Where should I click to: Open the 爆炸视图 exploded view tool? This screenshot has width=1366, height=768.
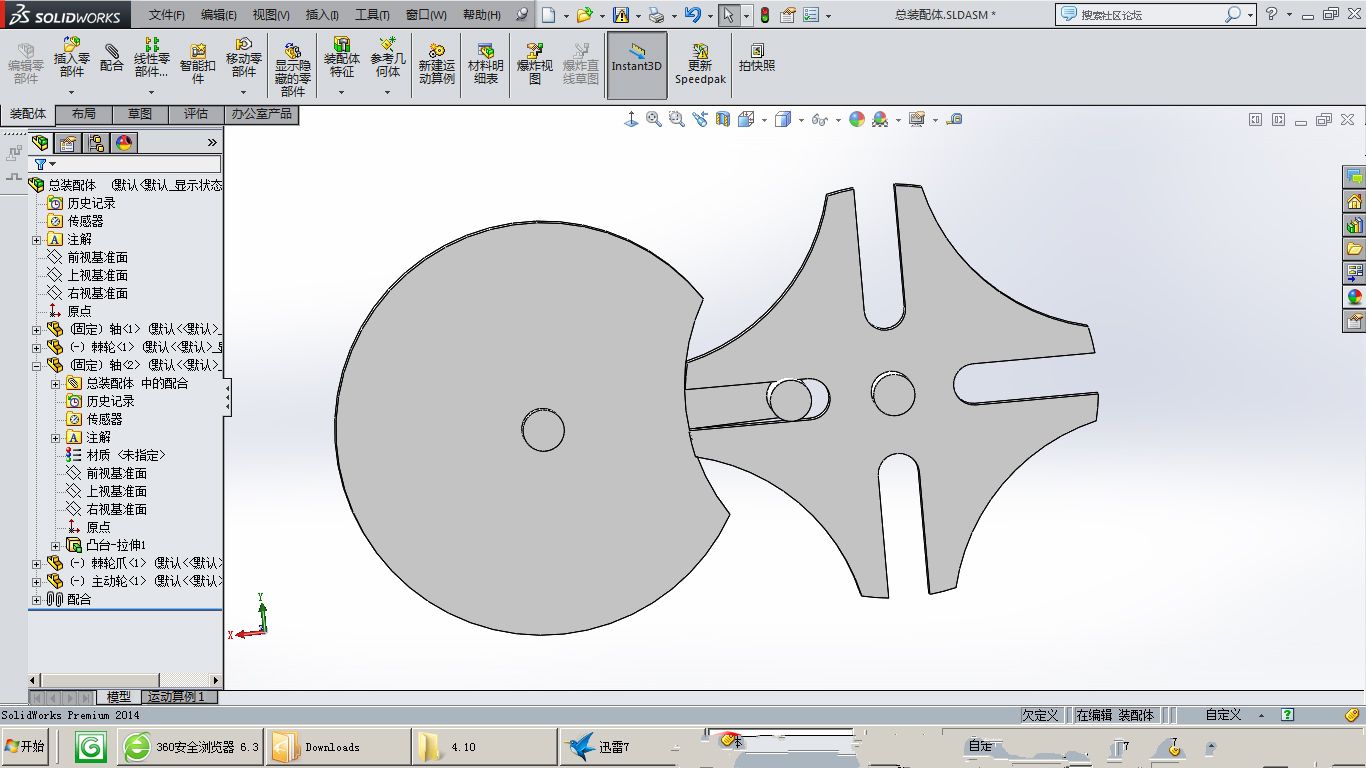pos(535,63)
